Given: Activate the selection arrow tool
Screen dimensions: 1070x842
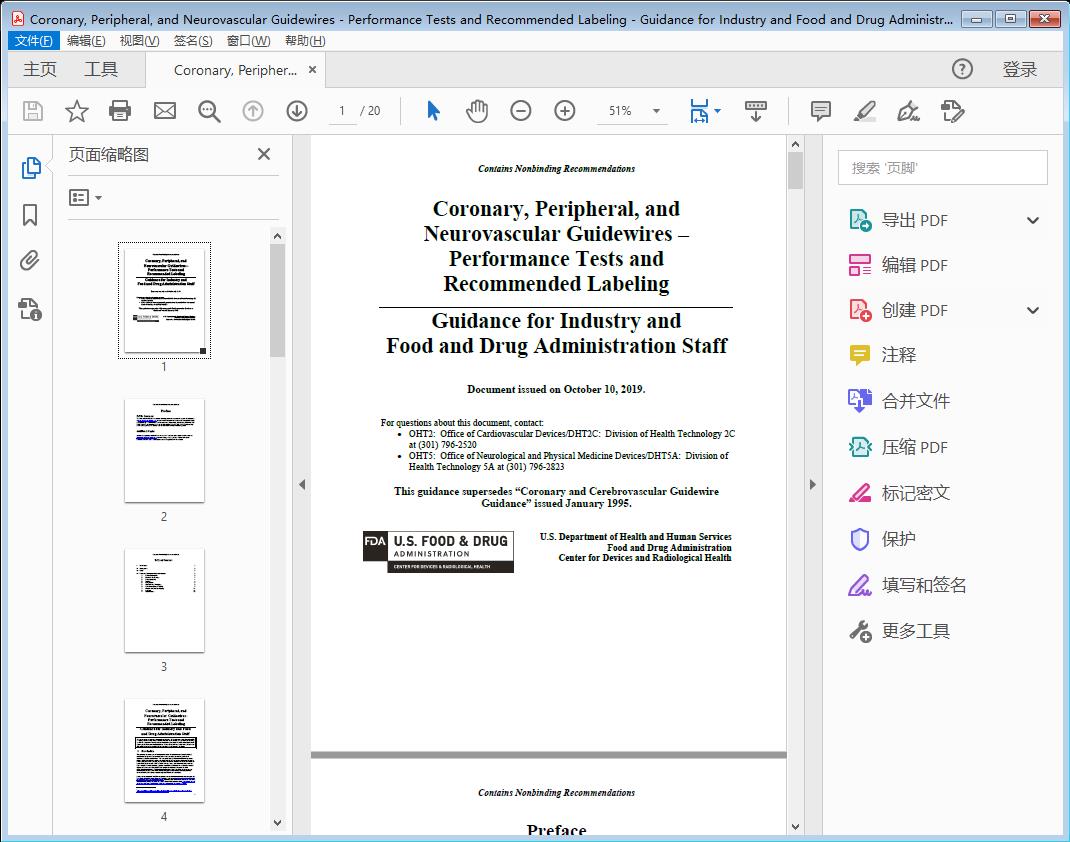Looking at the screenshot, I should (433, 111).
